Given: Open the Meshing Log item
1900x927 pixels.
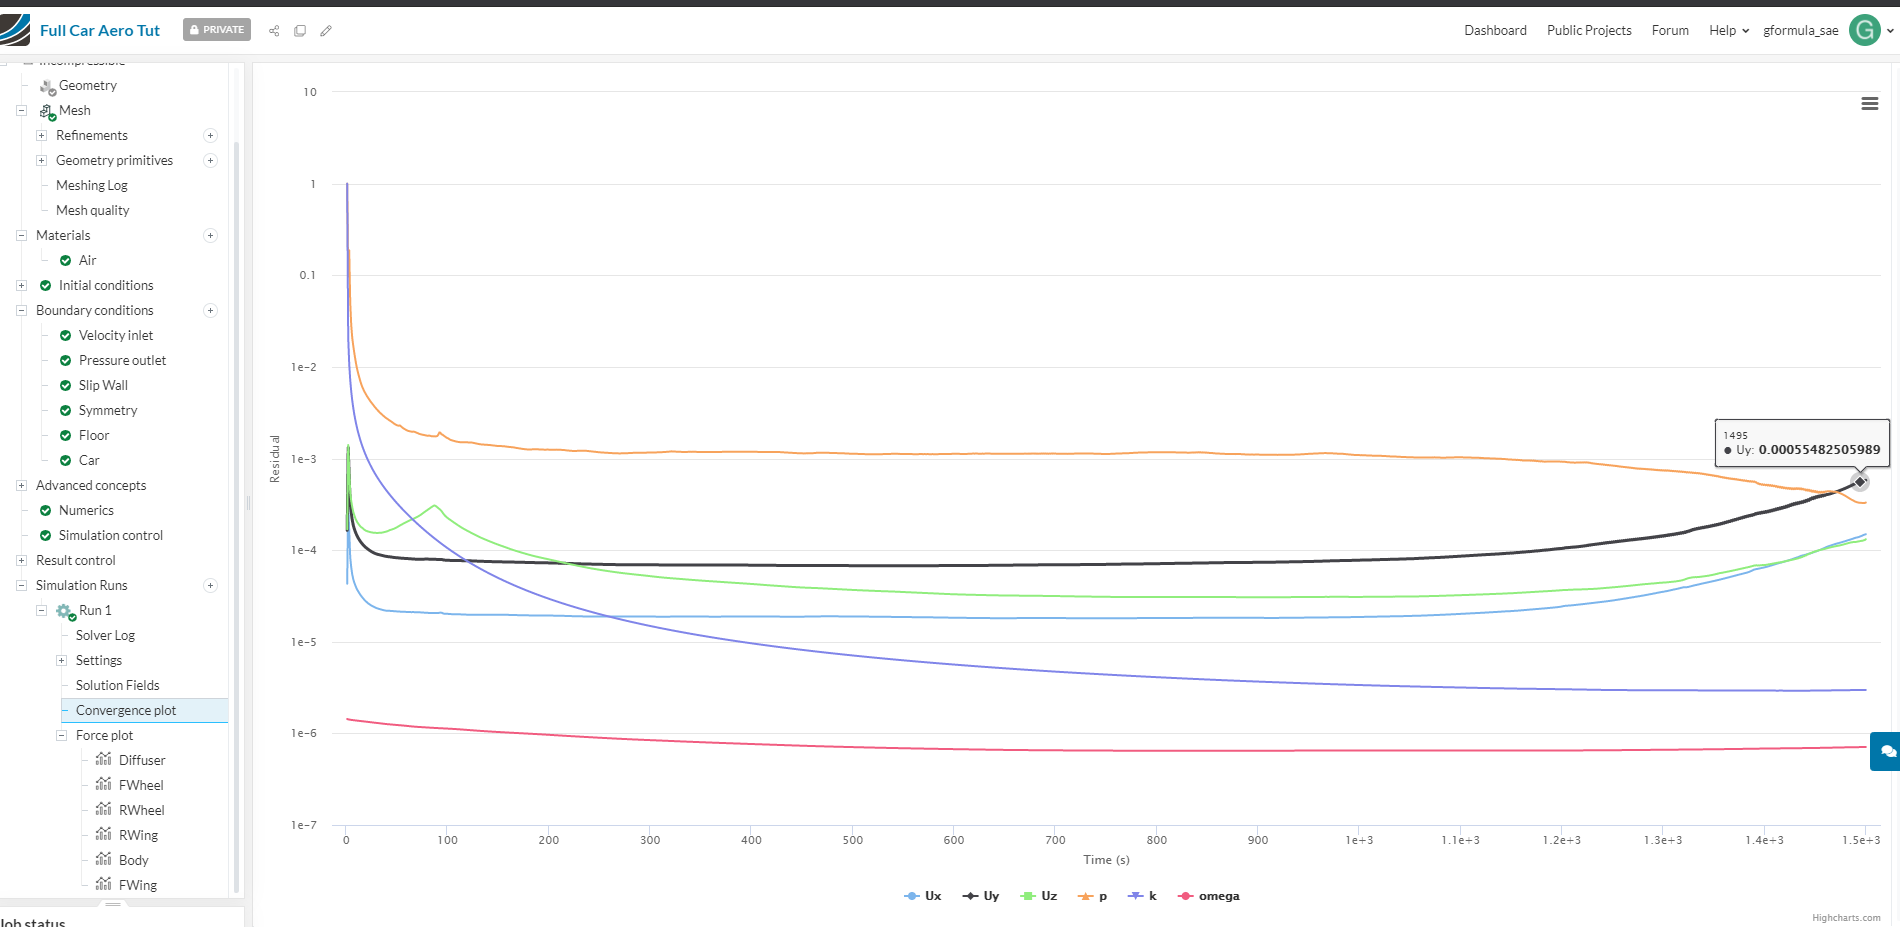Looking at the screenshot, I should pyautogui.click(x=92, y=186).
